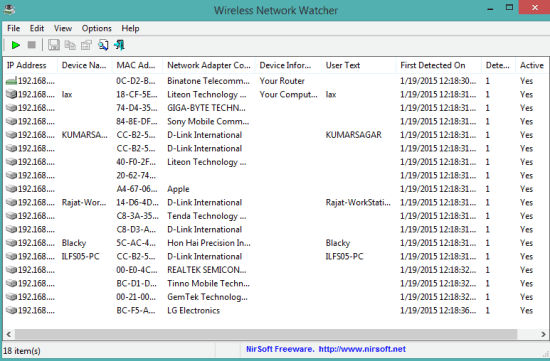Sort by User Text column header
Viewport: 550px width, 361px height.
coord(358,65)
